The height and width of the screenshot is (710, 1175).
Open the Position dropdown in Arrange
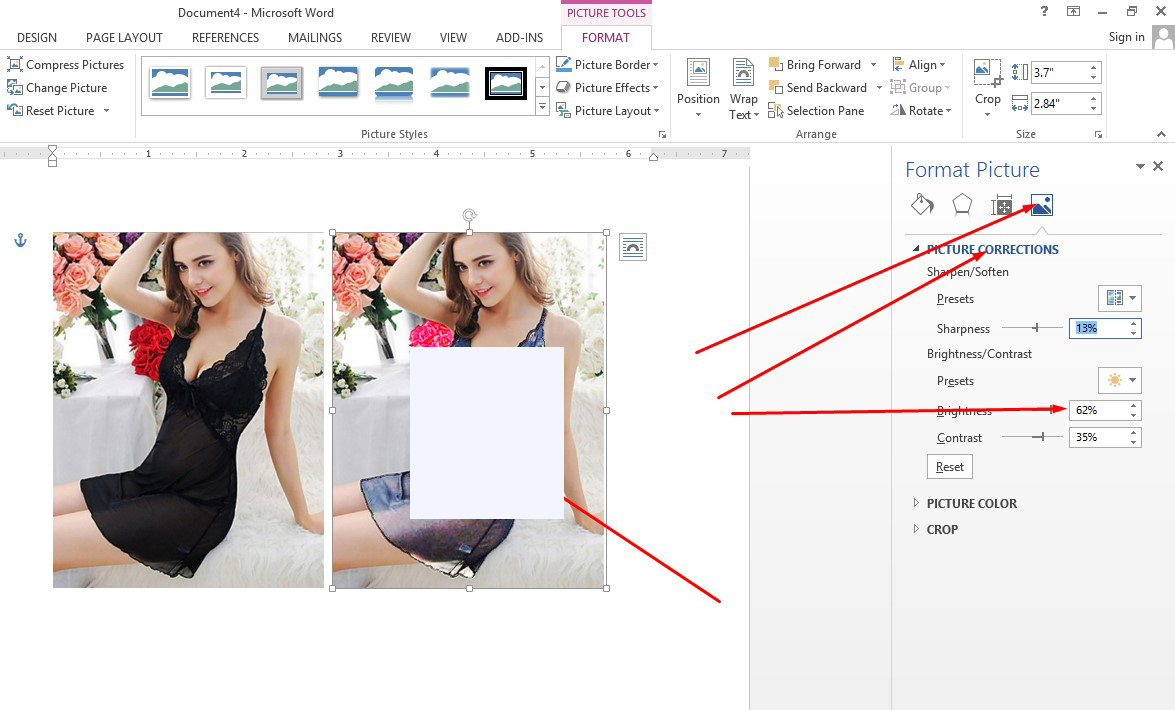pyautogui.click(x=698, y=89)
